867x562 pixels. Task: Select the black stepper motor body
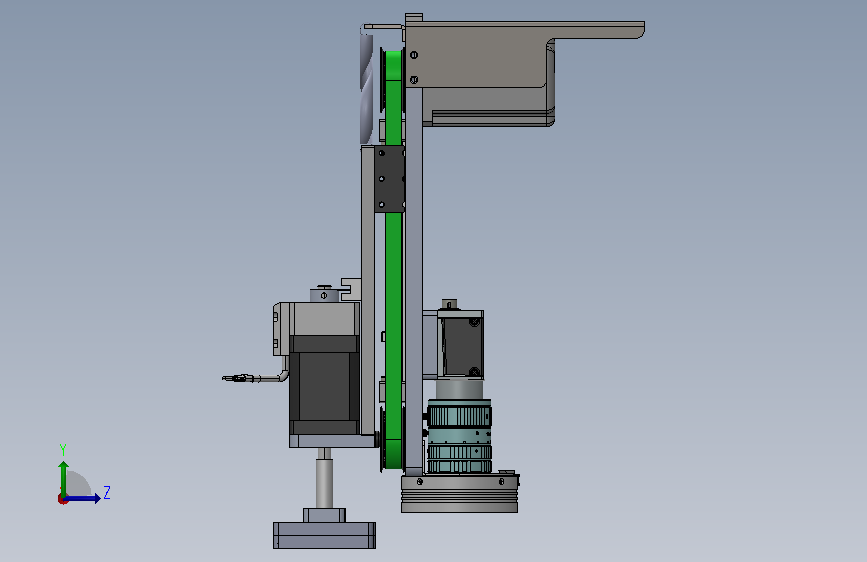click(x=324, y=384)
